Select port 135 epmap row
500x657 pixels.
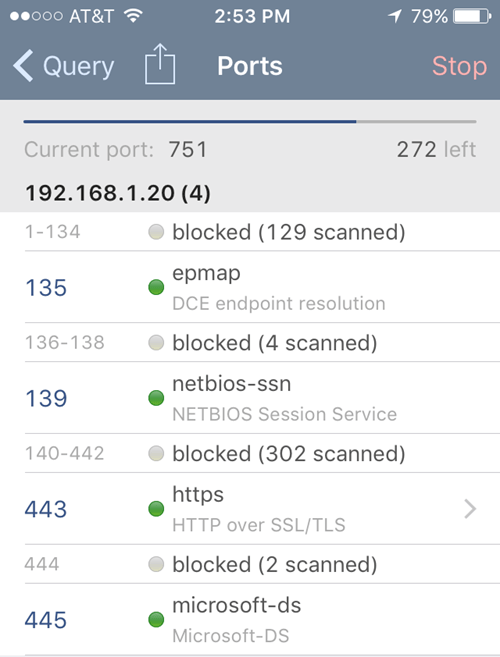[250, 287]
